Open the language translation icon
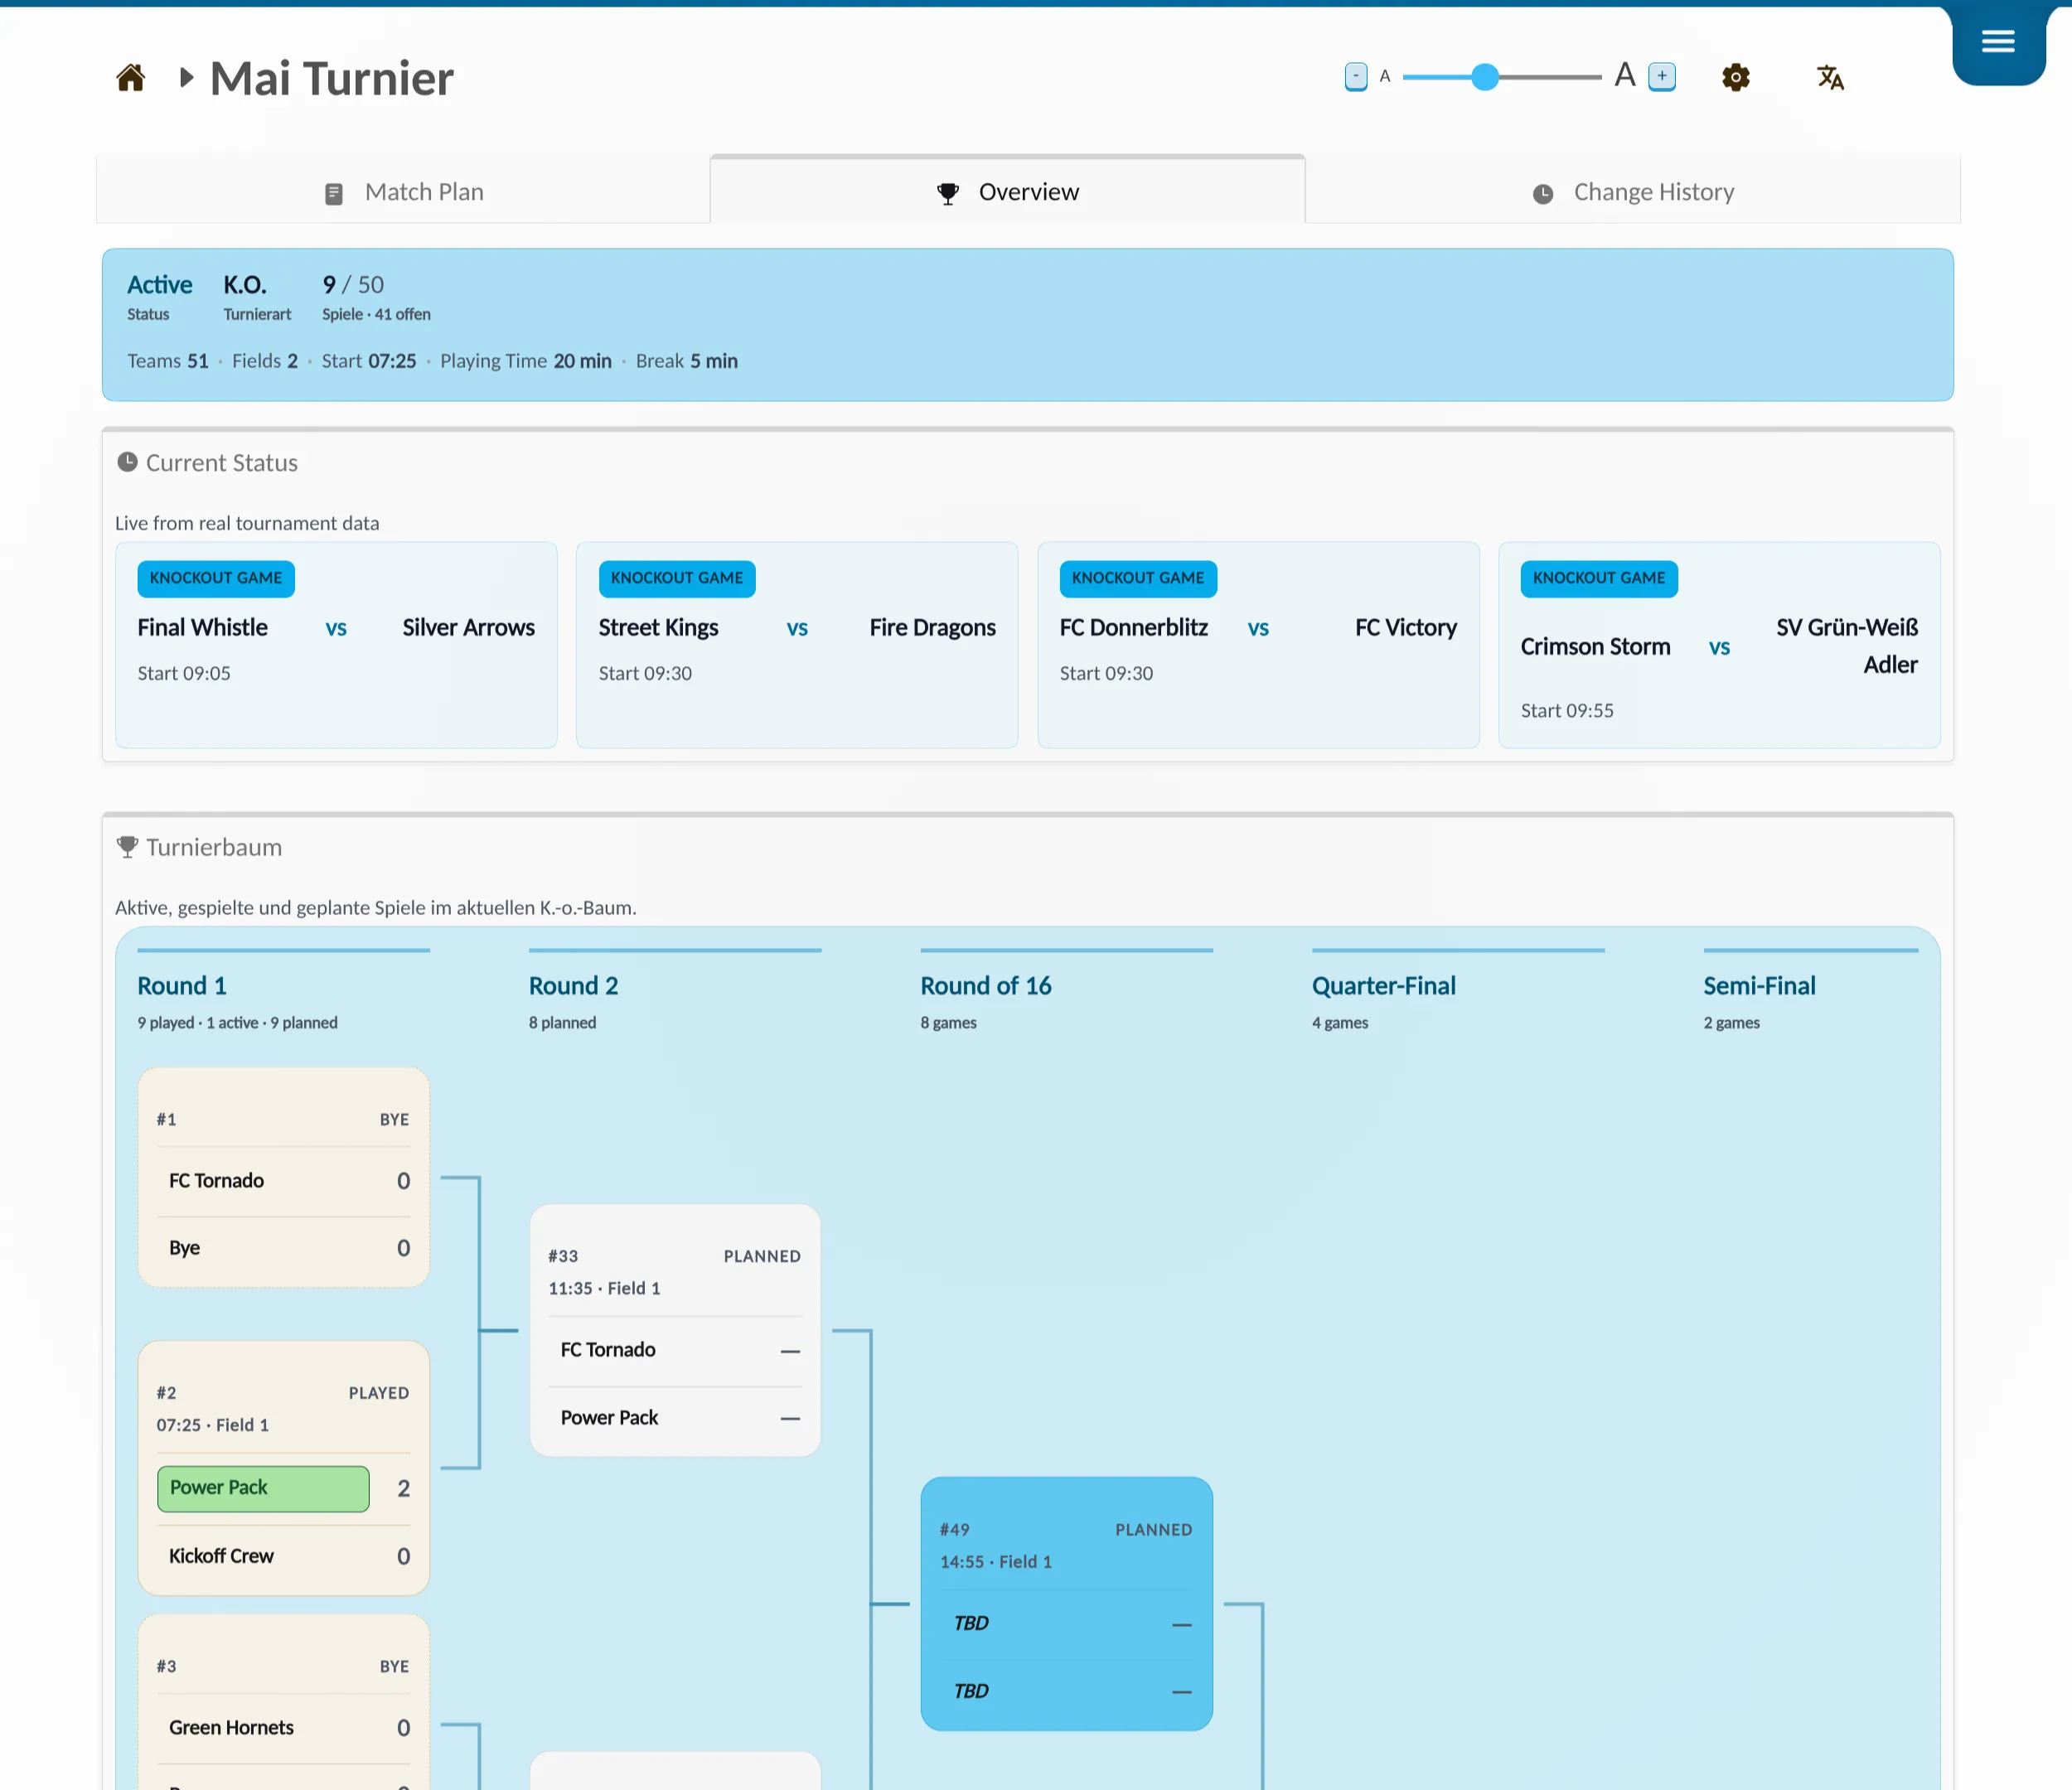This screenshot has height=1790, width=2072. pos(1830,77)
